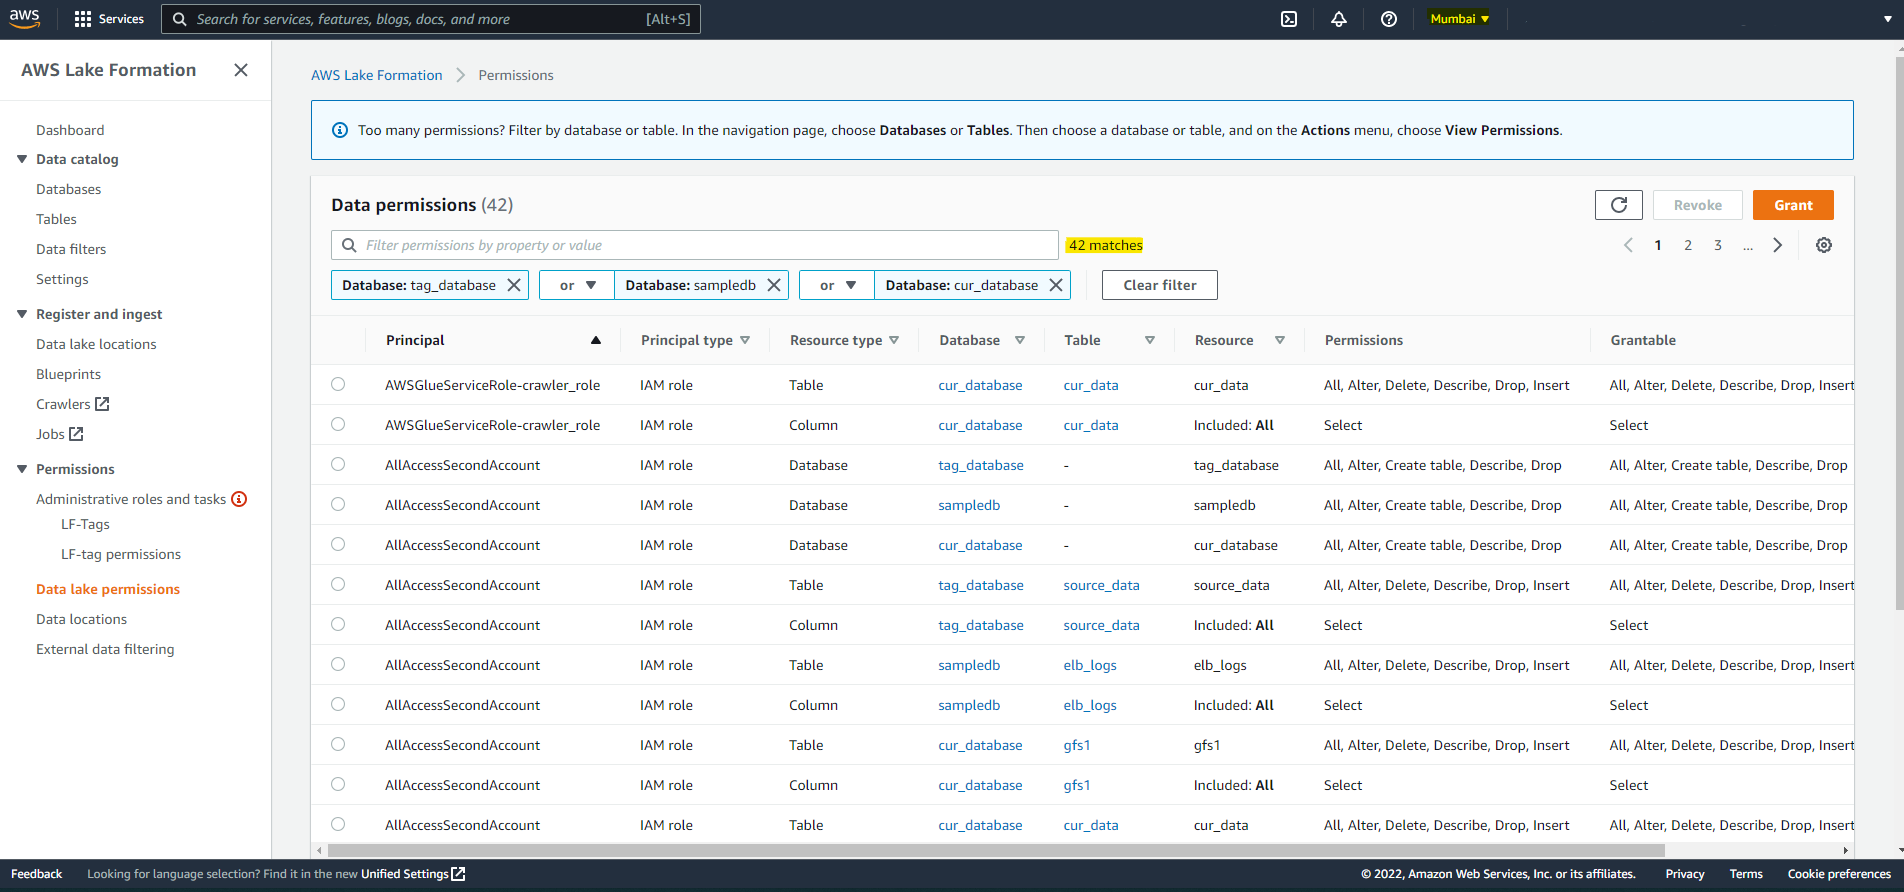Select AllAccessSecondAccount source_data Table row radio

[338, 584]
